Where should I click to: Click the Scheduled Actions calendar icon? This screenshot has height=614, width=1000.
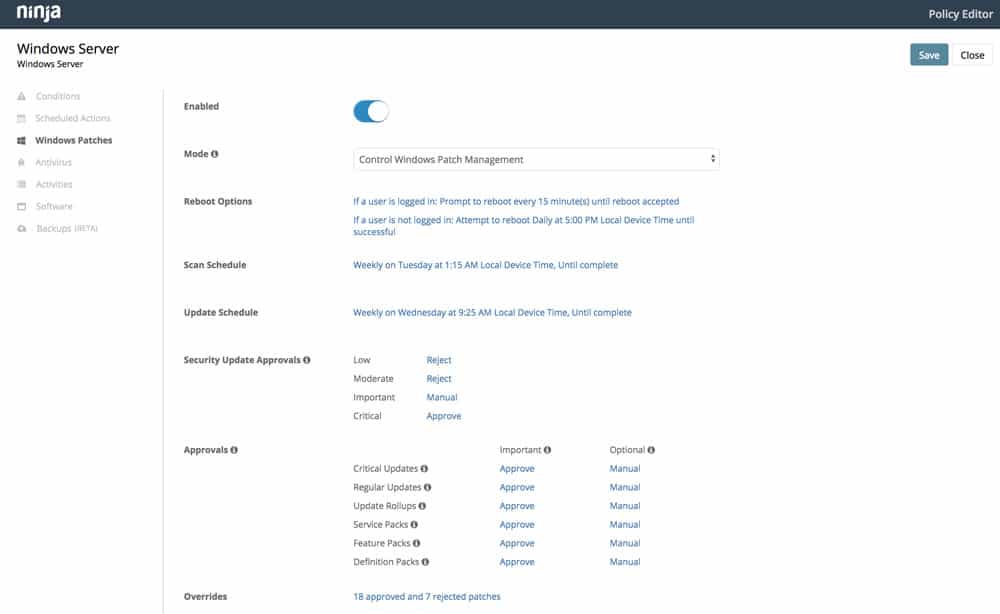tap(21, 118)
